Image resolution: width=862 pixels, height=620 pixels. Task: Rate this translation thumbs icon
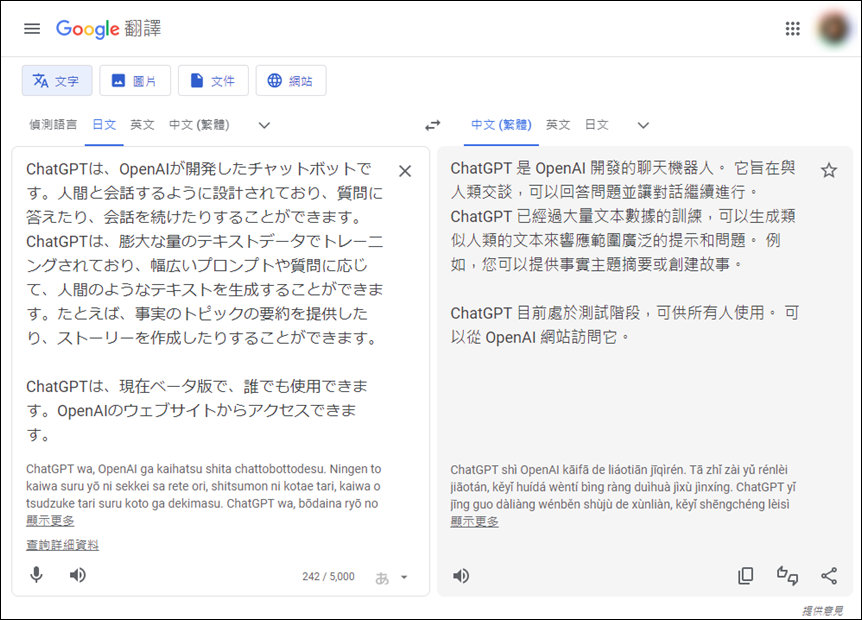click(x=787, y=575)
